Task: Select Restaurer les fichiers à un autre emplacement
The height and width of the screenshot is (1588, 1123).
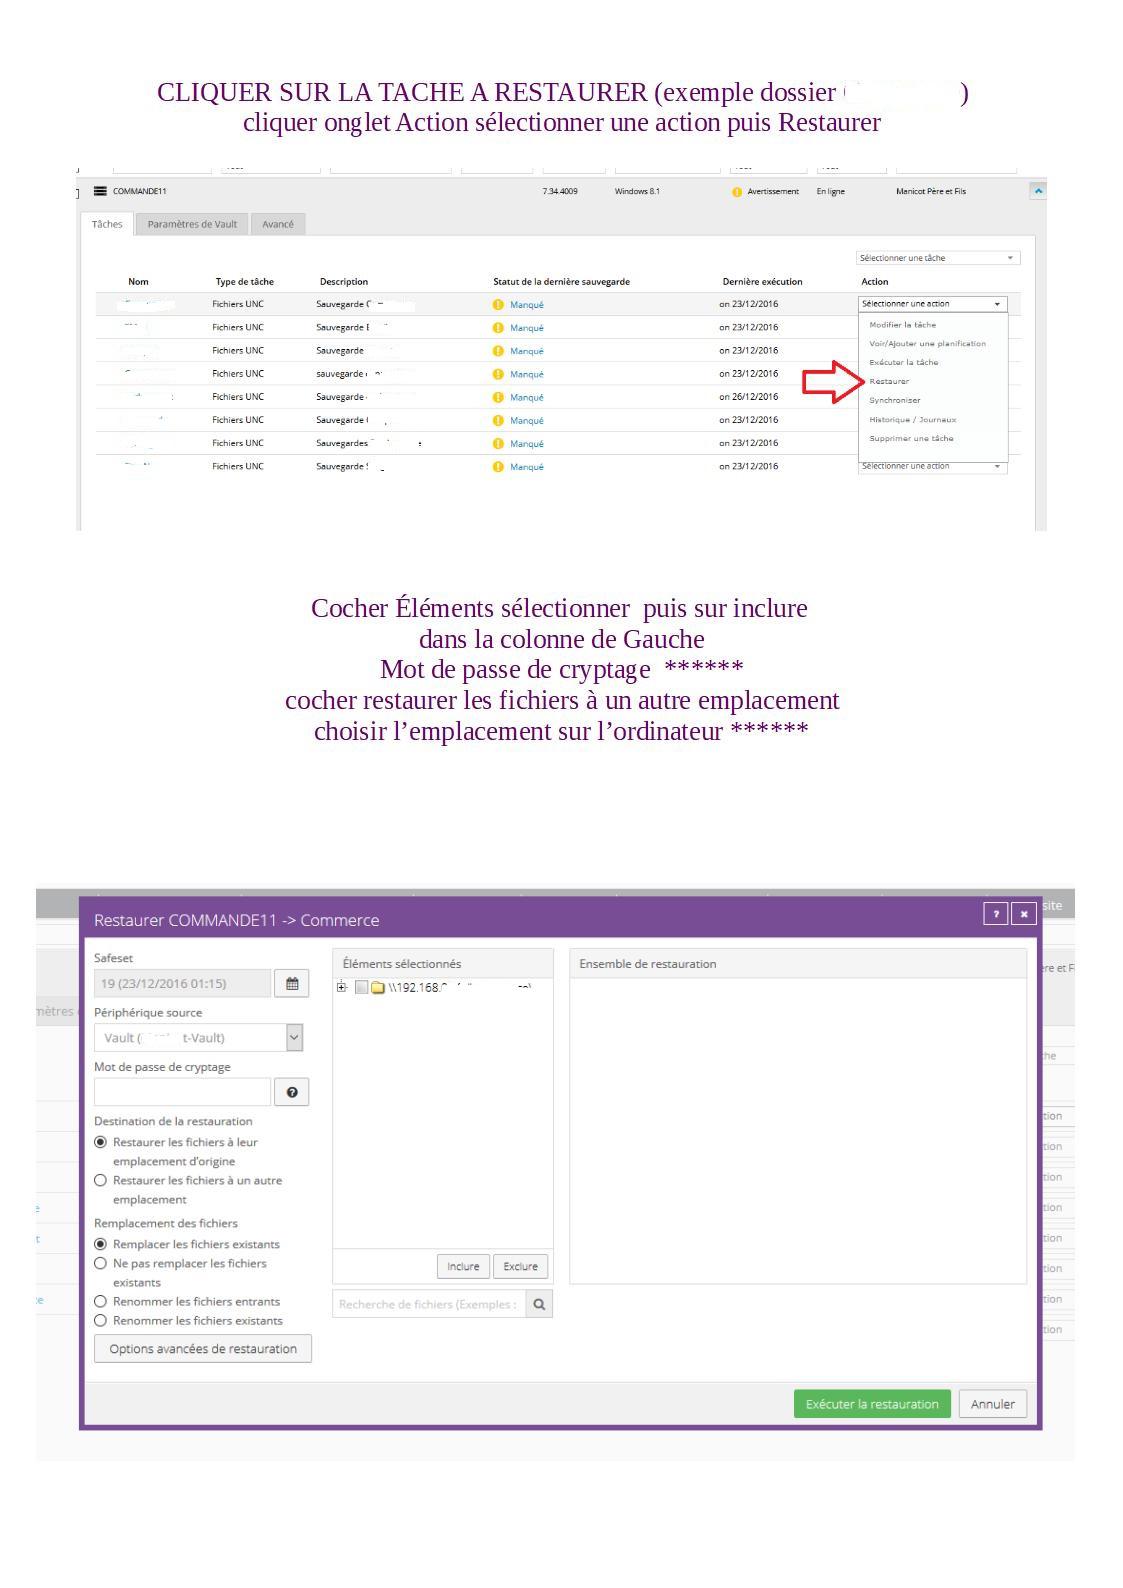Action: point(100,1180)
